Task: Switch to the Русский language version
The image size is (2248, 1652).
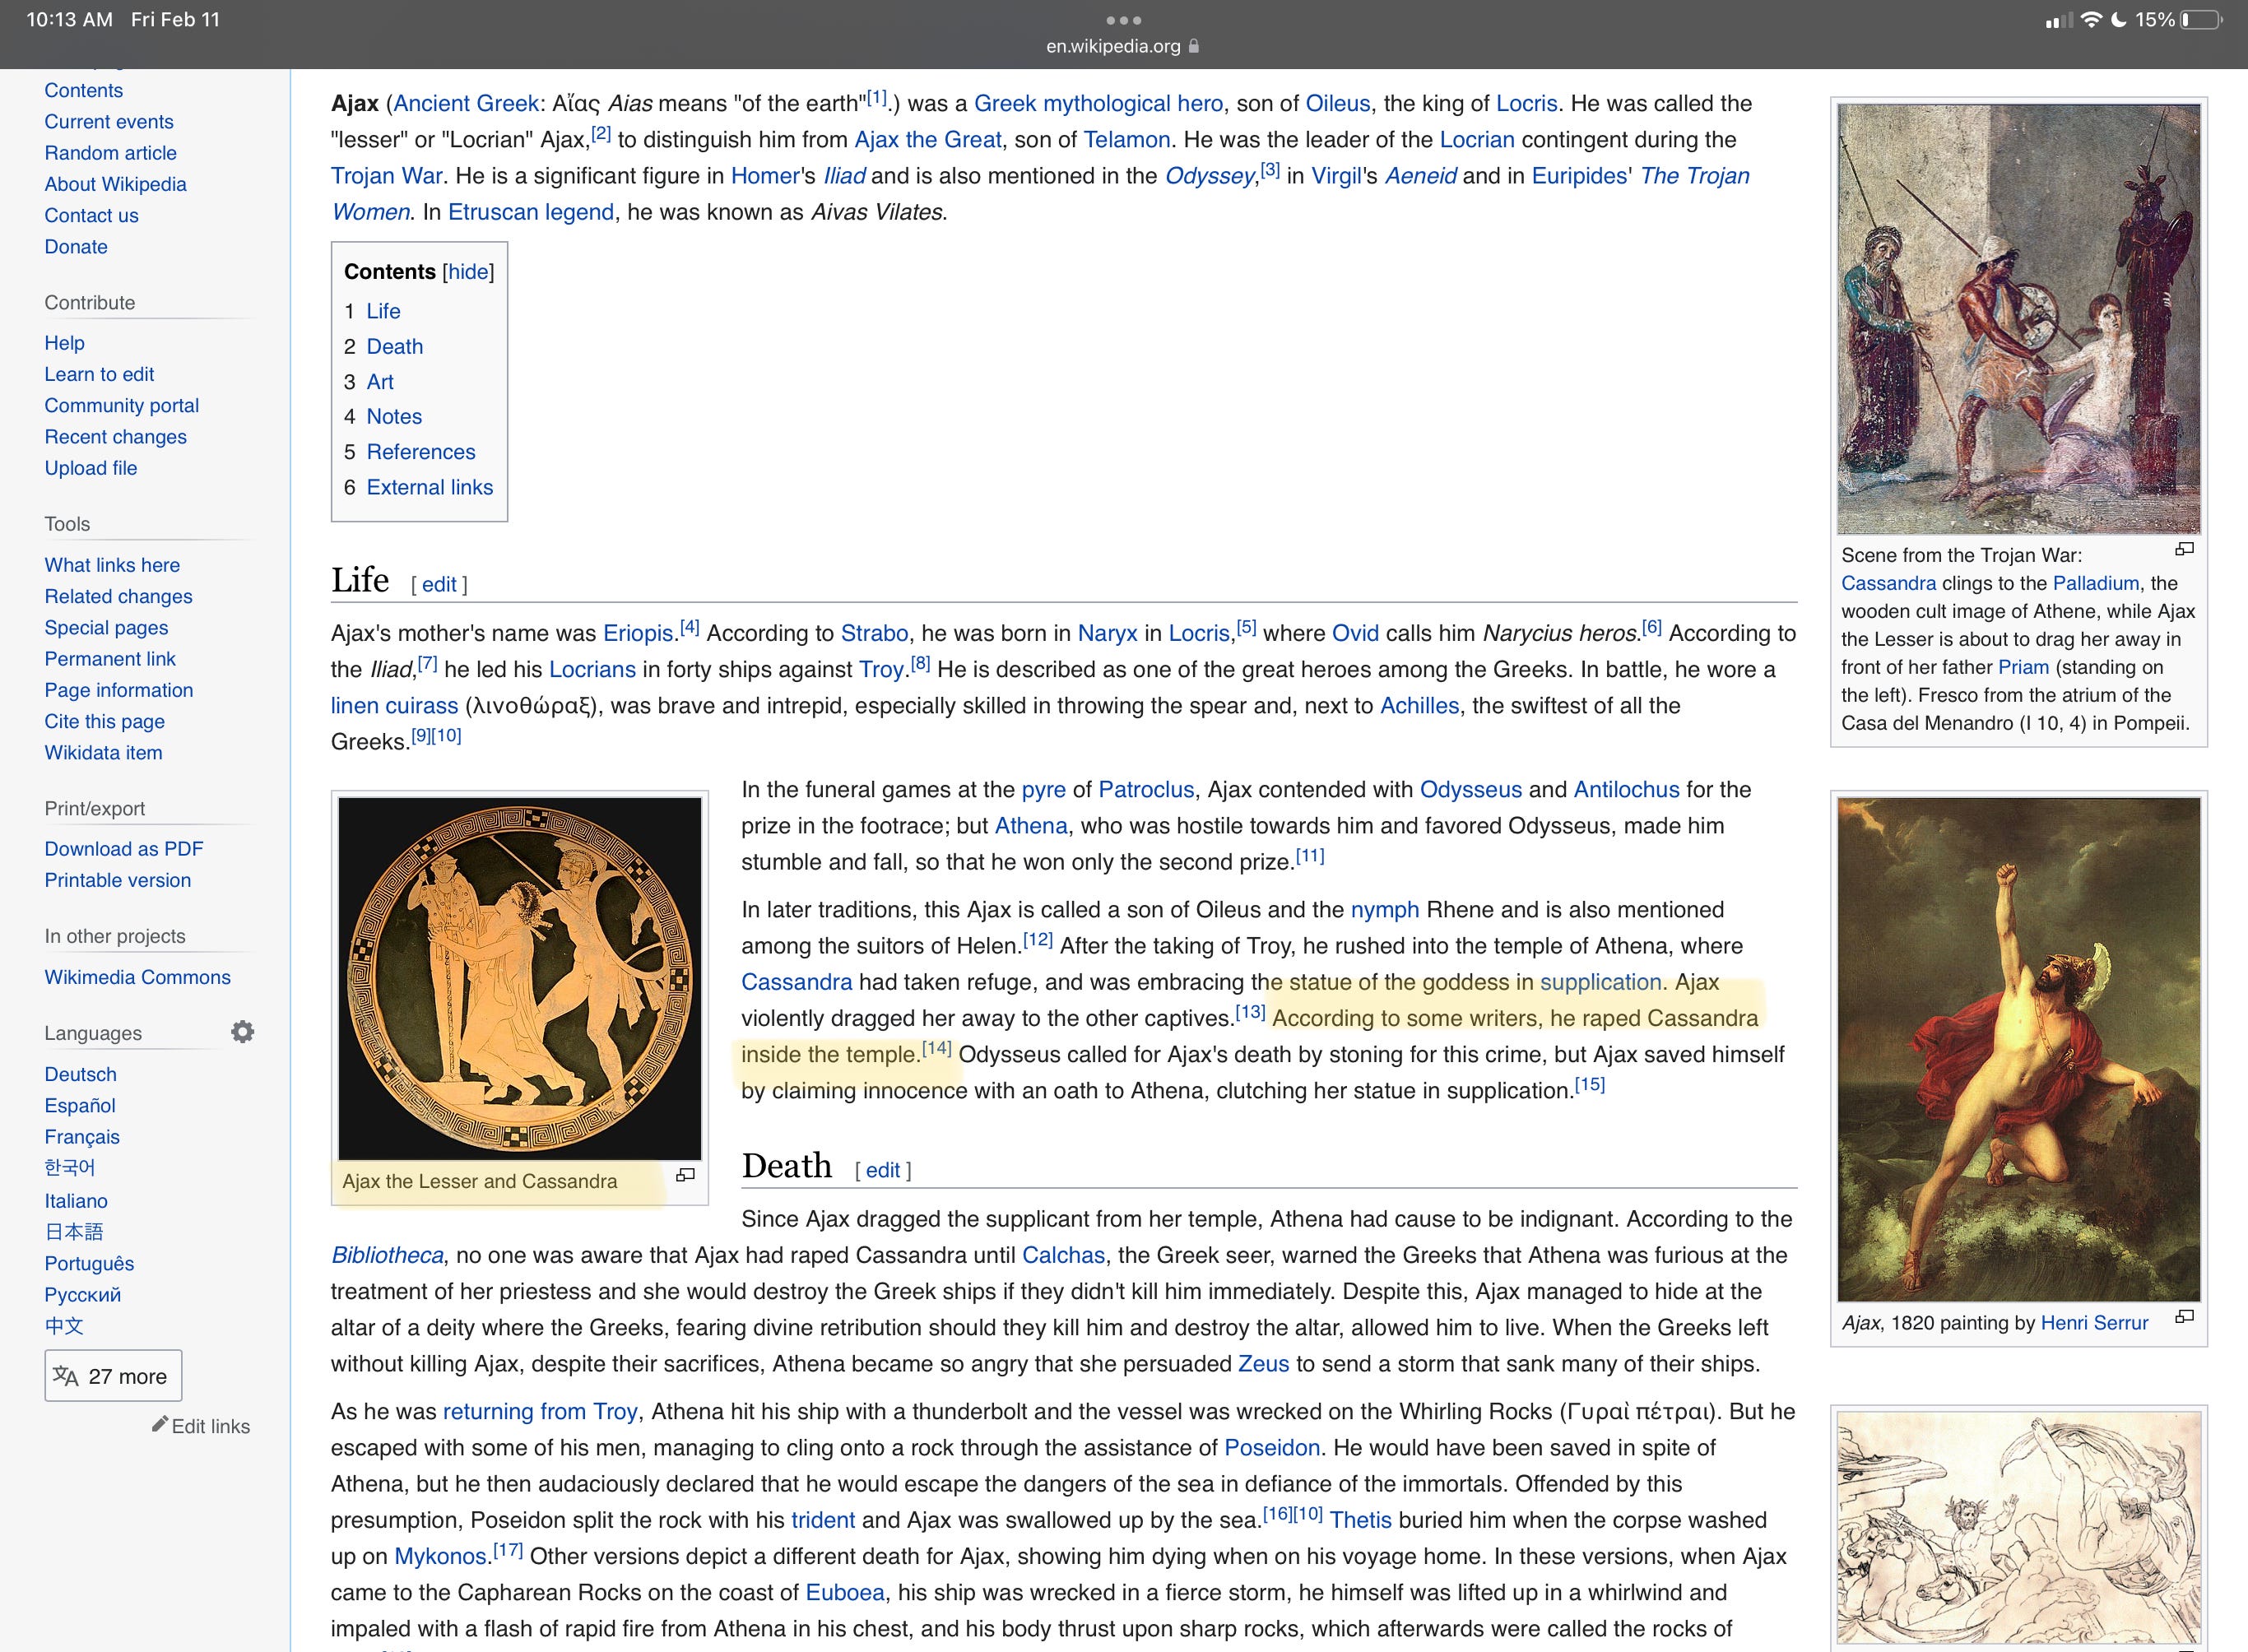Action: click(x=83, y=1295)
